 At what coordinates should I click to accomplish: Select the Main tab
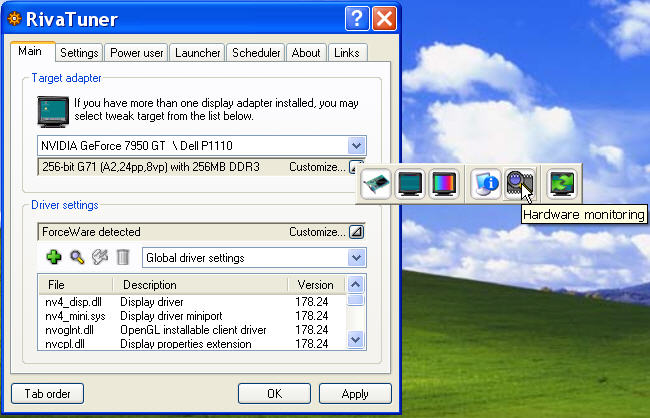tap(30, 51)
